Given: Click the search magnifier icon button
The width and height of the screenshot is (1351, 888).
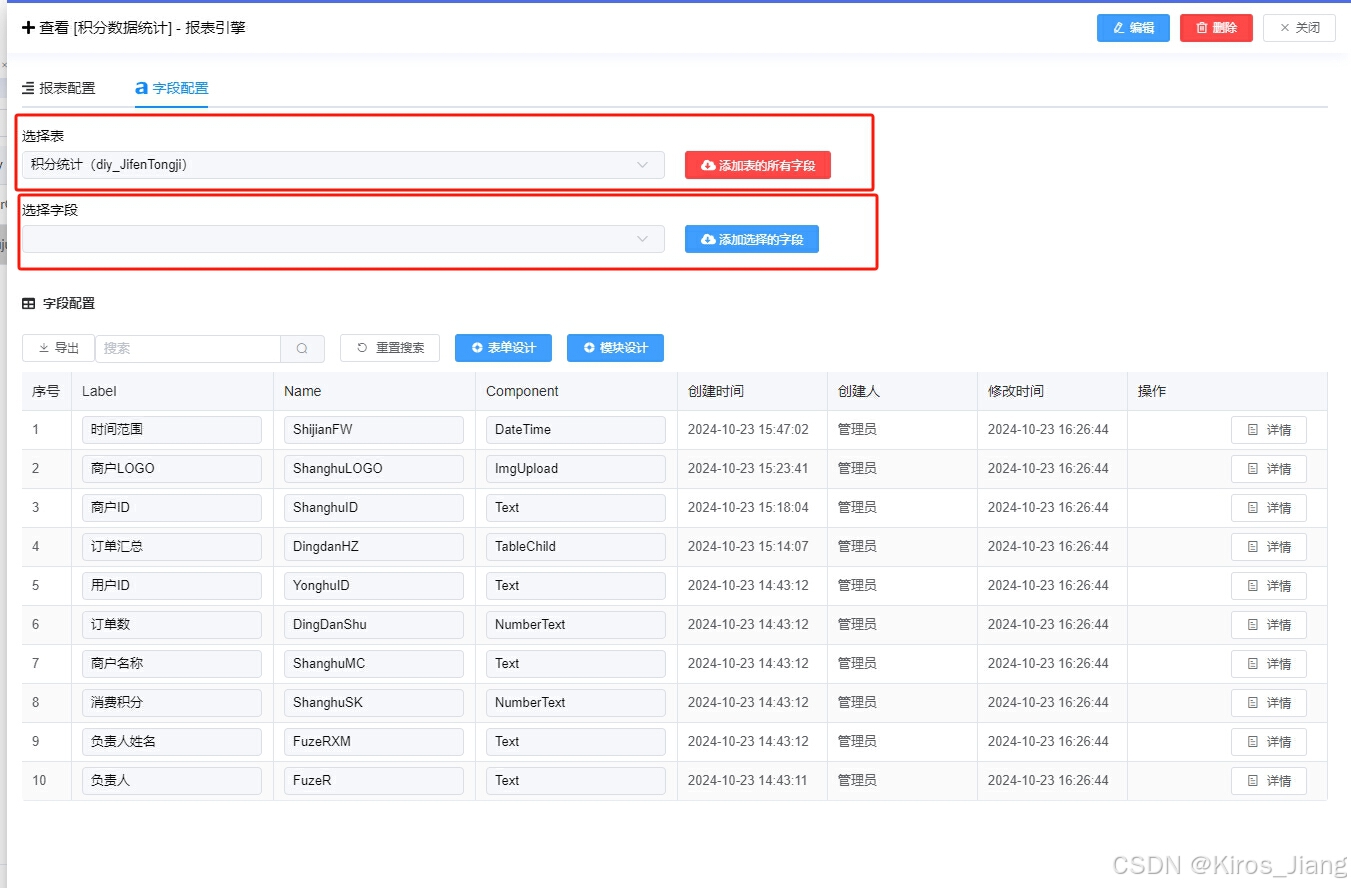Looking at the screenshot, I should click(x=302, y=348).
